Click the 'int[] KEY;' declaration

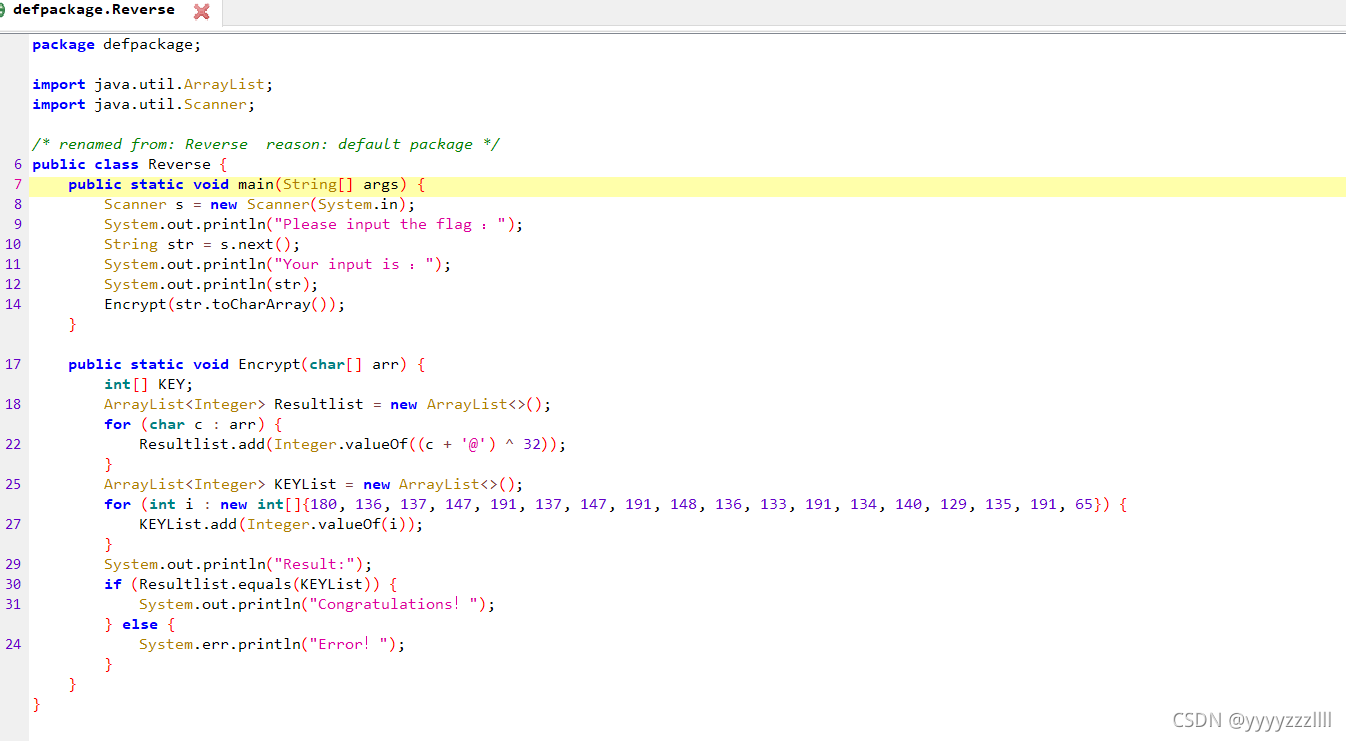[148, 384]
